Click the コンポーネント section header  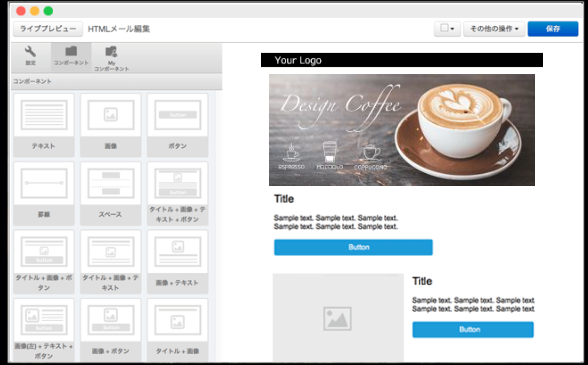click(x=117, y=81)
